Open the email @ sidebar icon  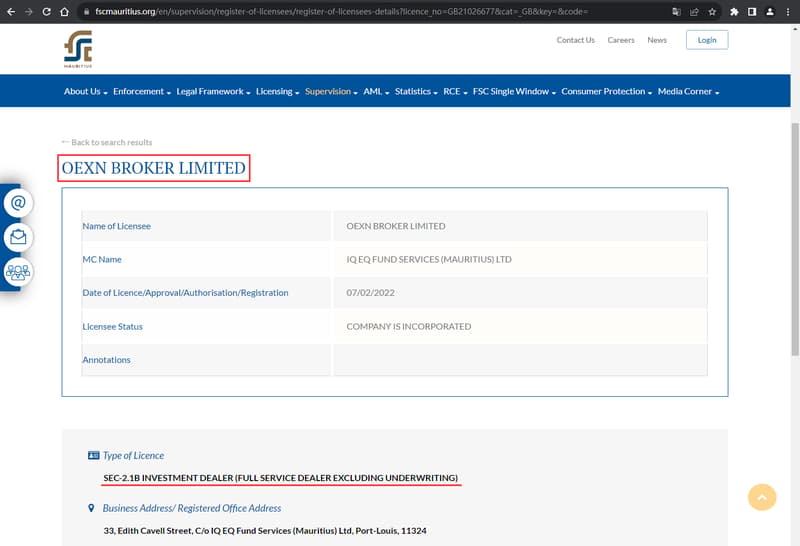click(x=18, y=203)
